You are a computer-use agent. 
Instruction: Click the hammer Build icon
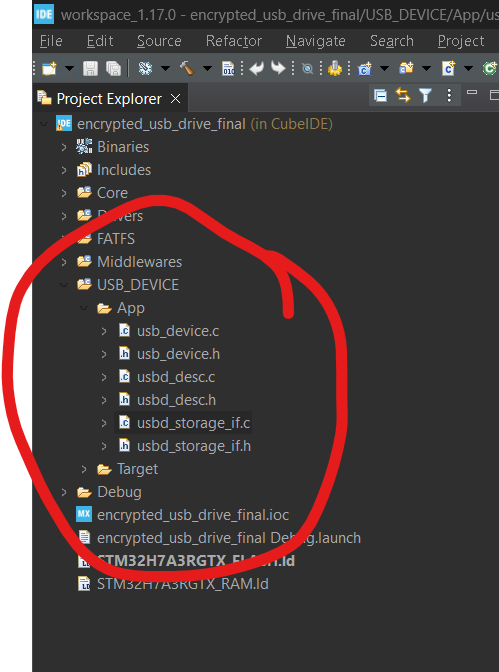point(187,68)
